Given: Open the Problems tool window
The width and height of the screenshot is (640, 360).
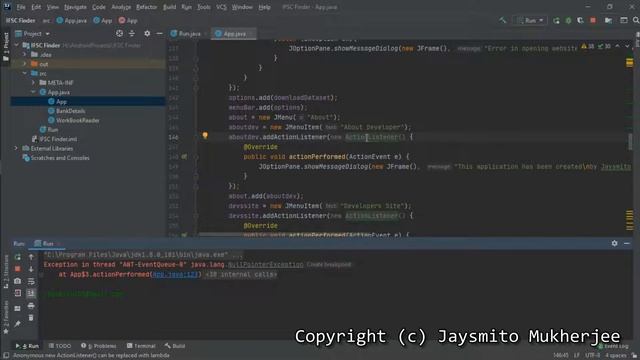Looking at the screenshot, I should click(x=98, y=346).
